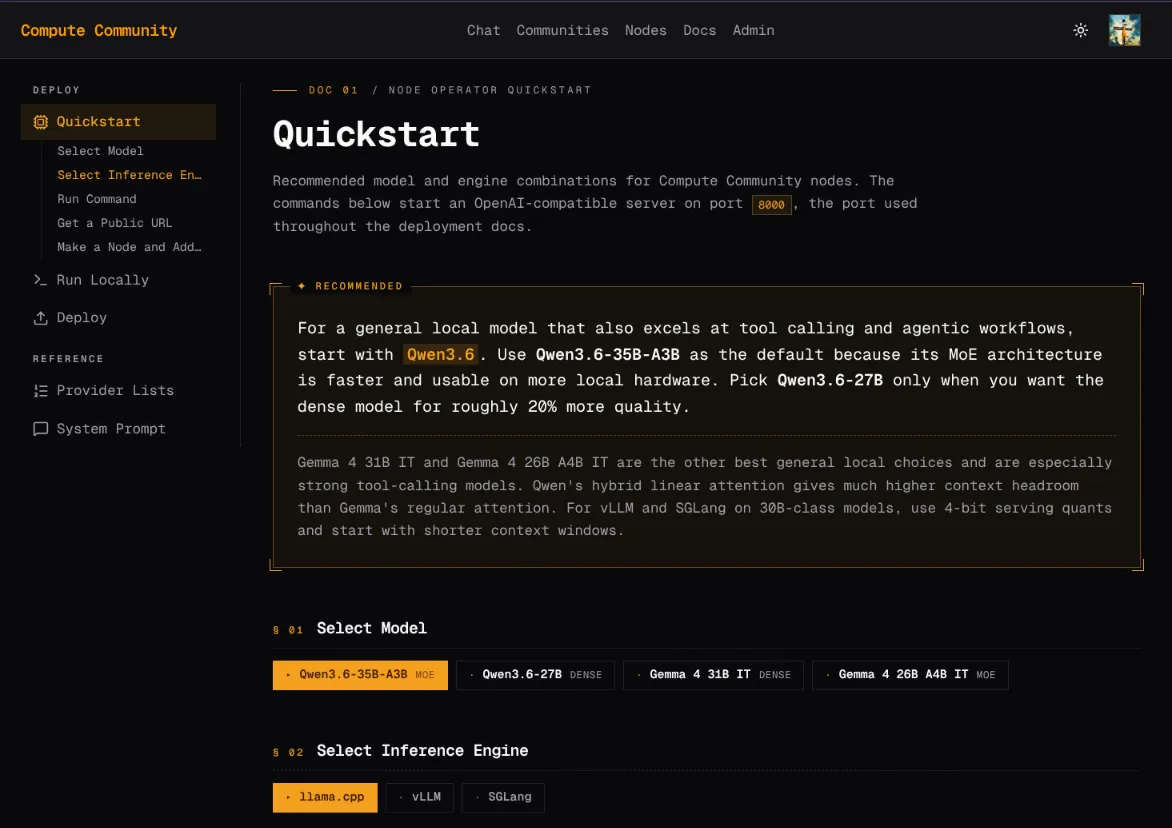Select llama.cpp inference engine
1172x828 pixels.
325,797
